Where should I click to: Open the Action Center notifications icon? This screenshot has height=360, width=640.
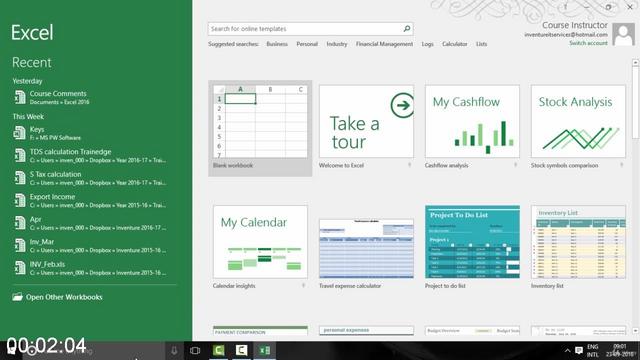[579, 351]
